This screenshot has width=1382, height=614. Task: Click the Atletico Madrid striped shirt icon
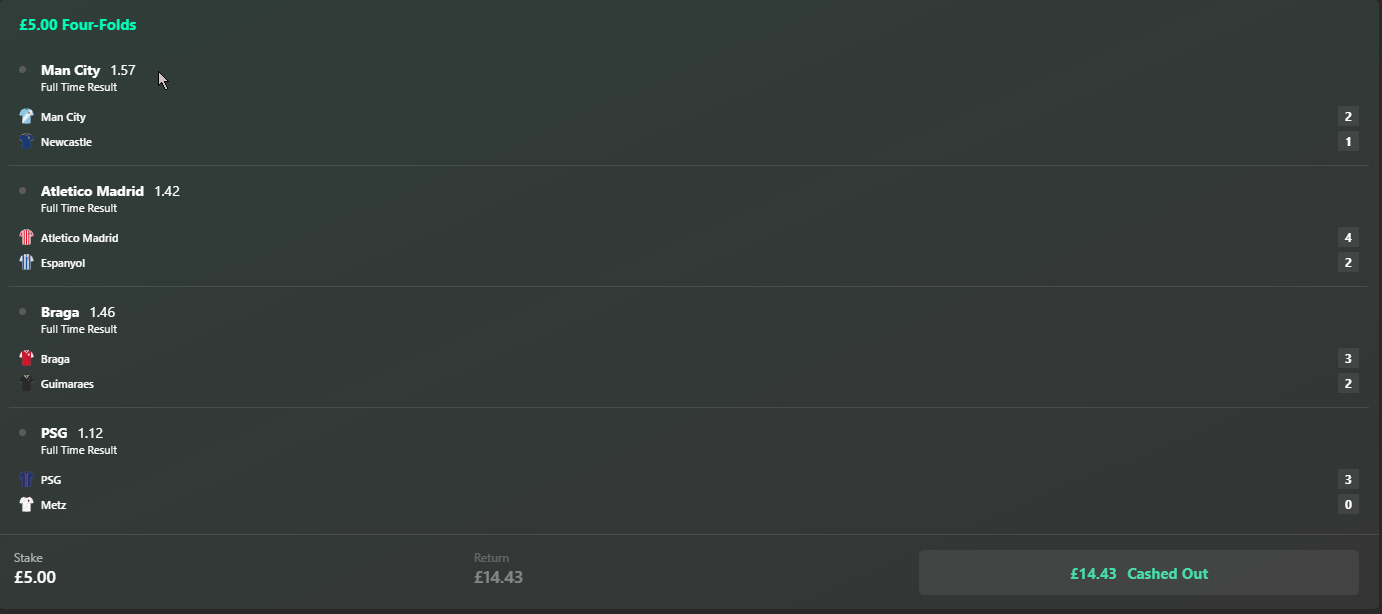[x=26, y=238]
